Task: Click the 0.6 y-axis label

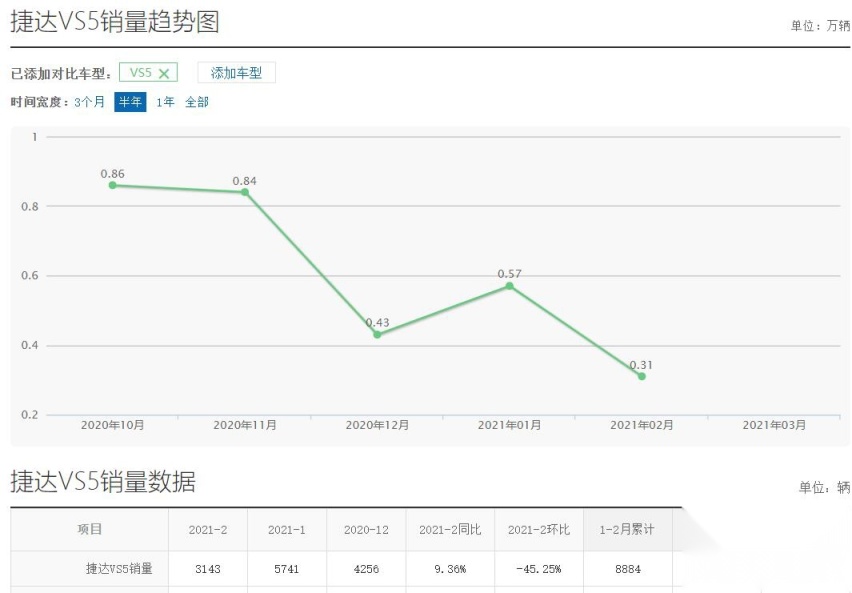Action: pos(30,276)
